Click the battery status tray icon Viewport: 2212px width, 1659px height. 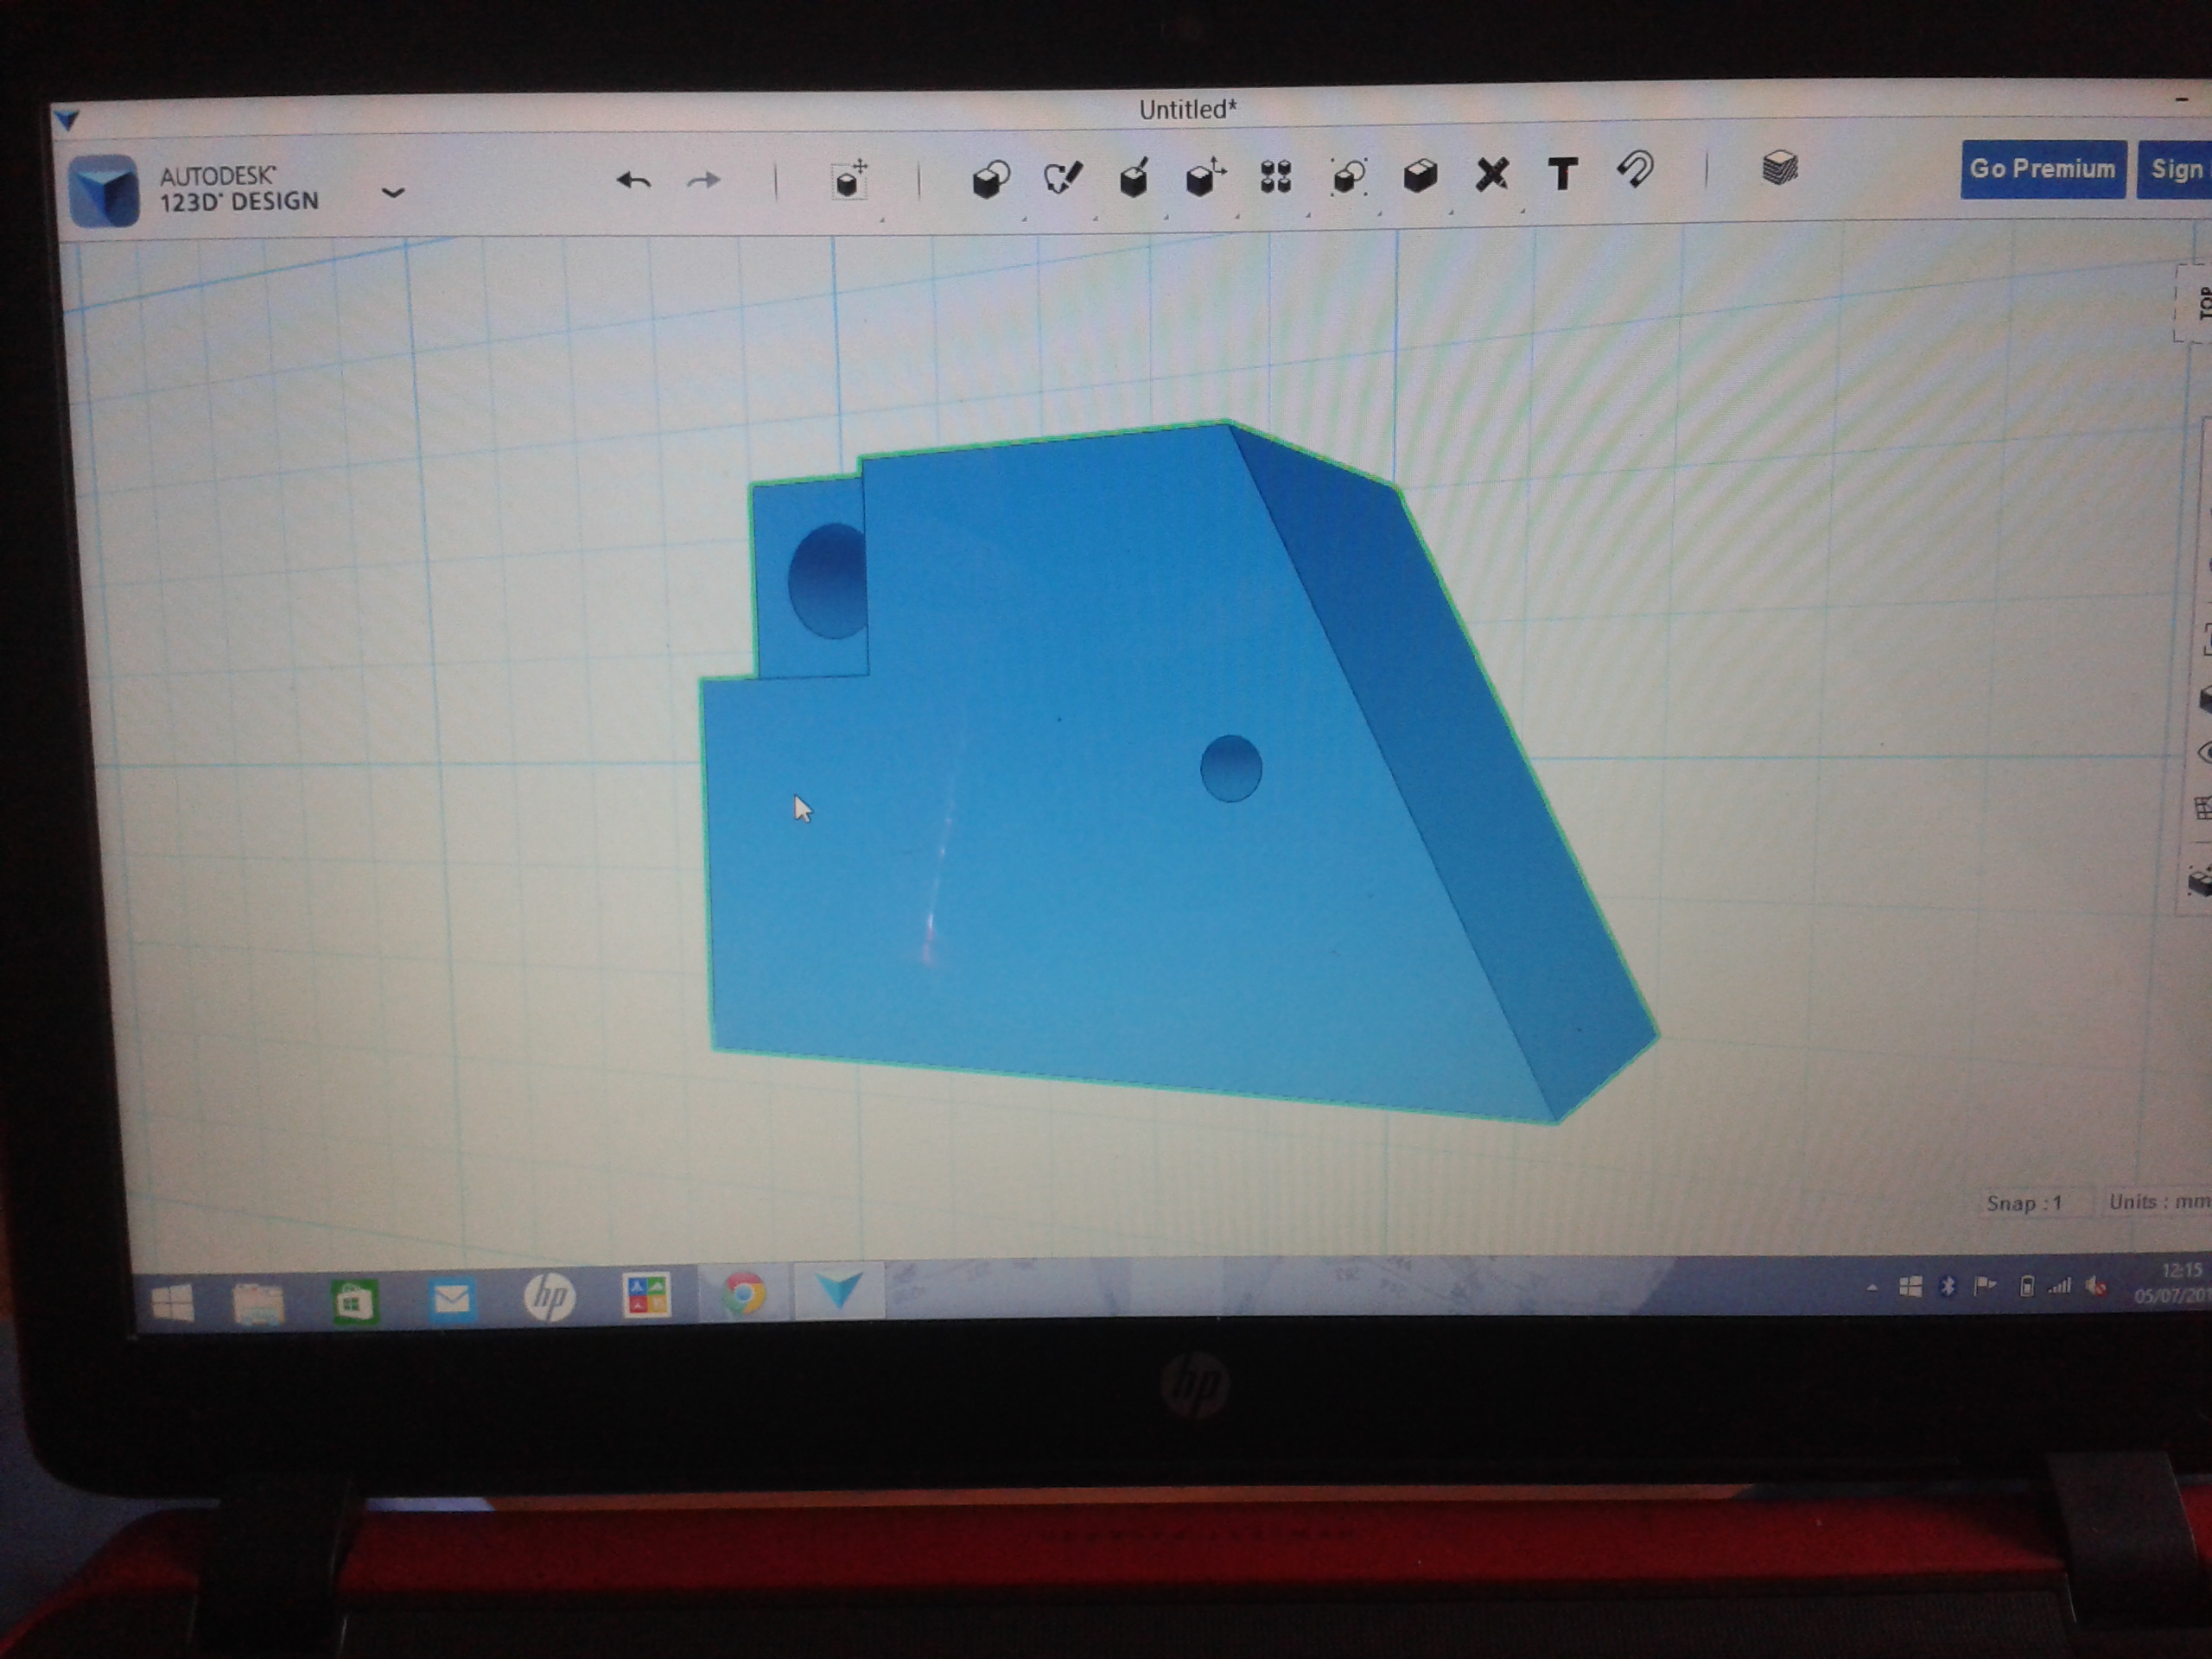coord(2027,1286)
